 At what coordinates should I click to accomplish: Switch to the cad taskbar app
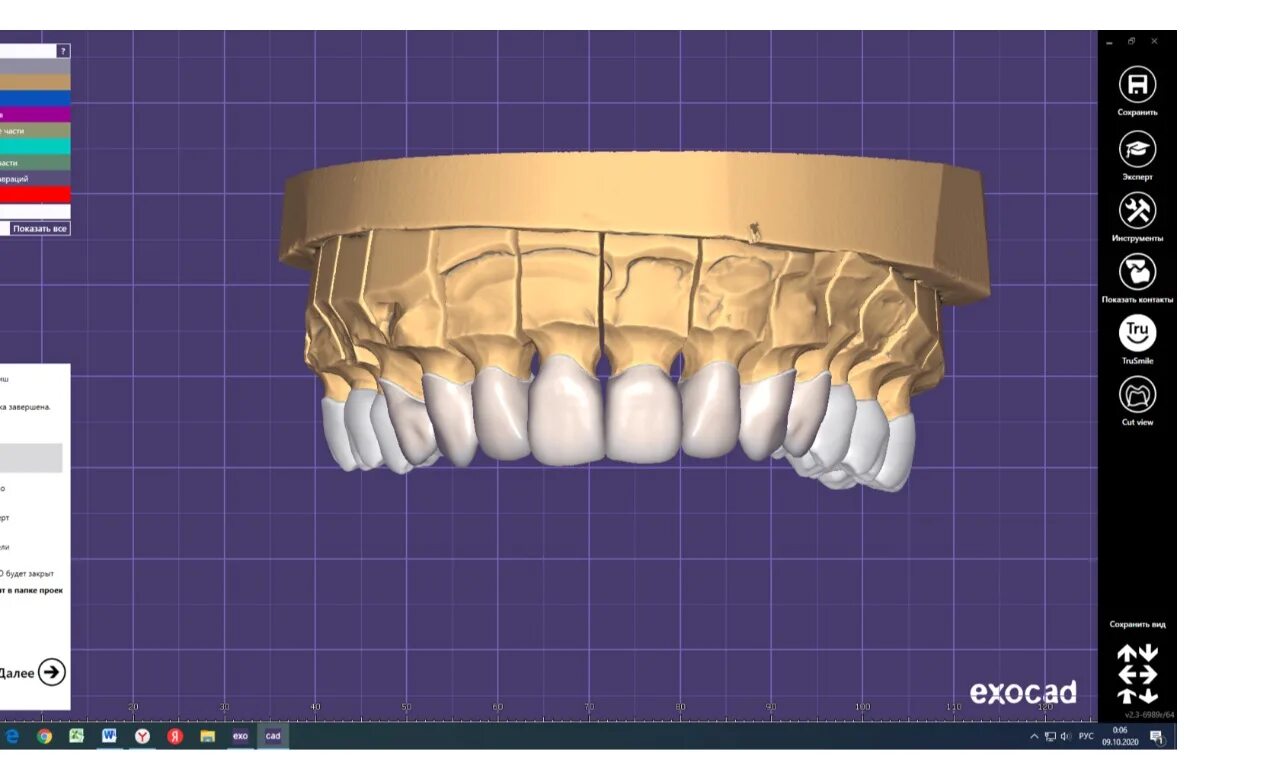pyautogui.click(x=273, y=736)
